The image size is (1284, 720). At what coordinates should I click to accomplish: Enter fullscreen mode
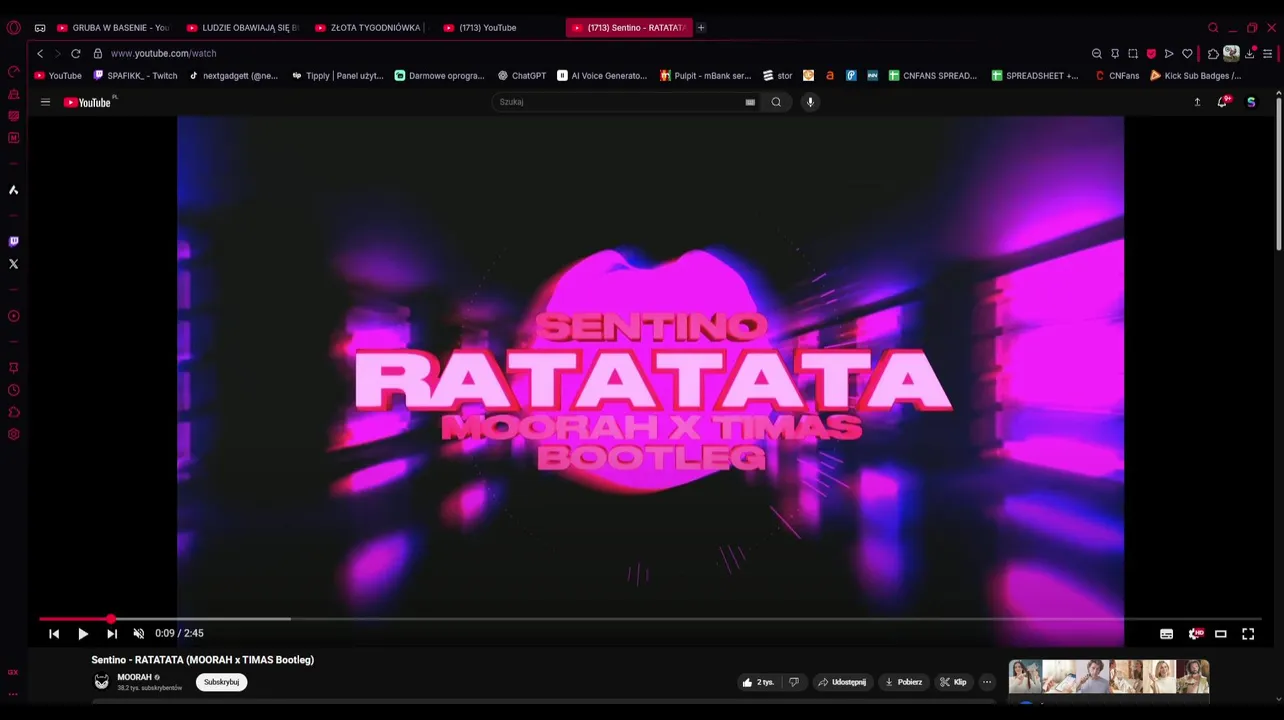(1248, 633)
